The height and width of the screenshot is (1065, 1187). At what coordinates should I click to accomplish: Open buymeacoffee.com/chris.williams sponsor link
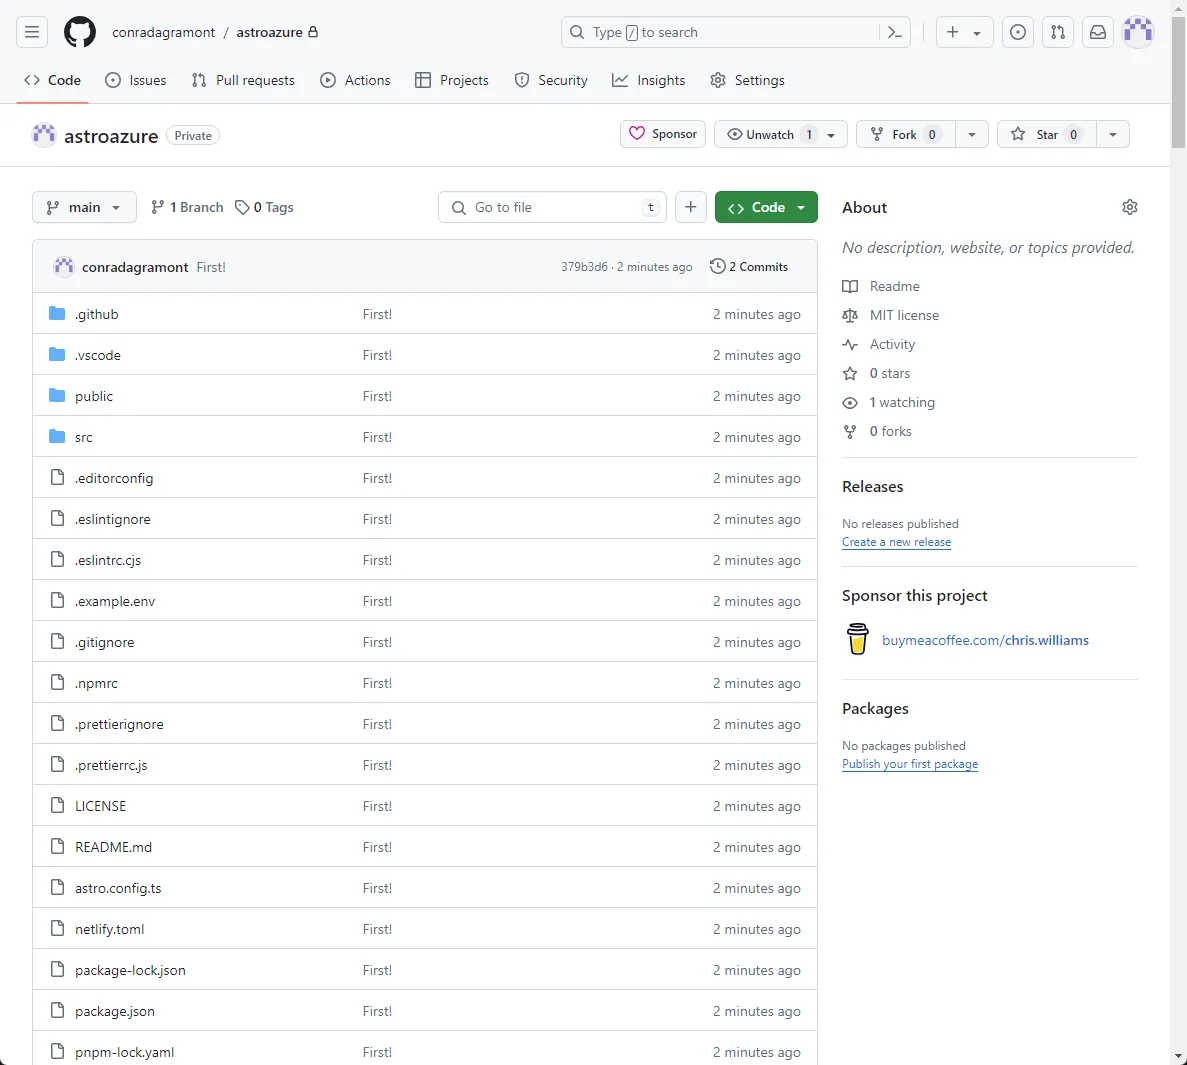(x=985, y=640)
